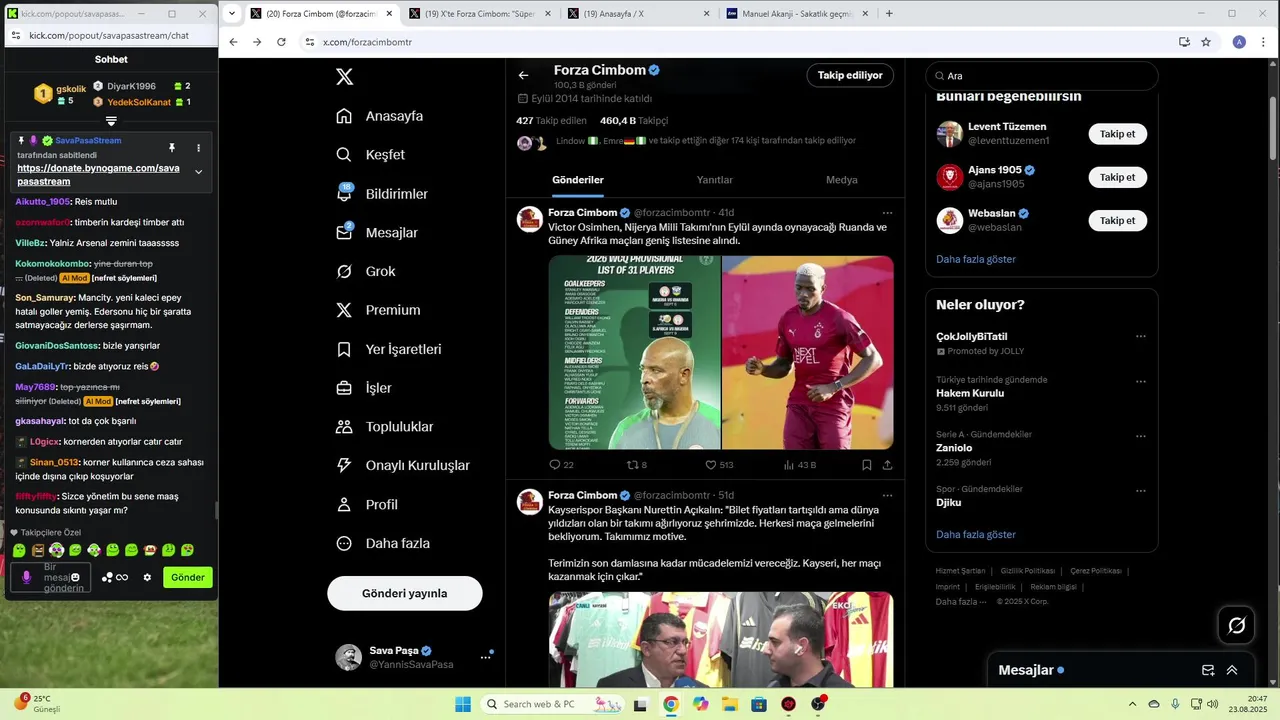Click Gönderi yayınla button

coord(405,593)
